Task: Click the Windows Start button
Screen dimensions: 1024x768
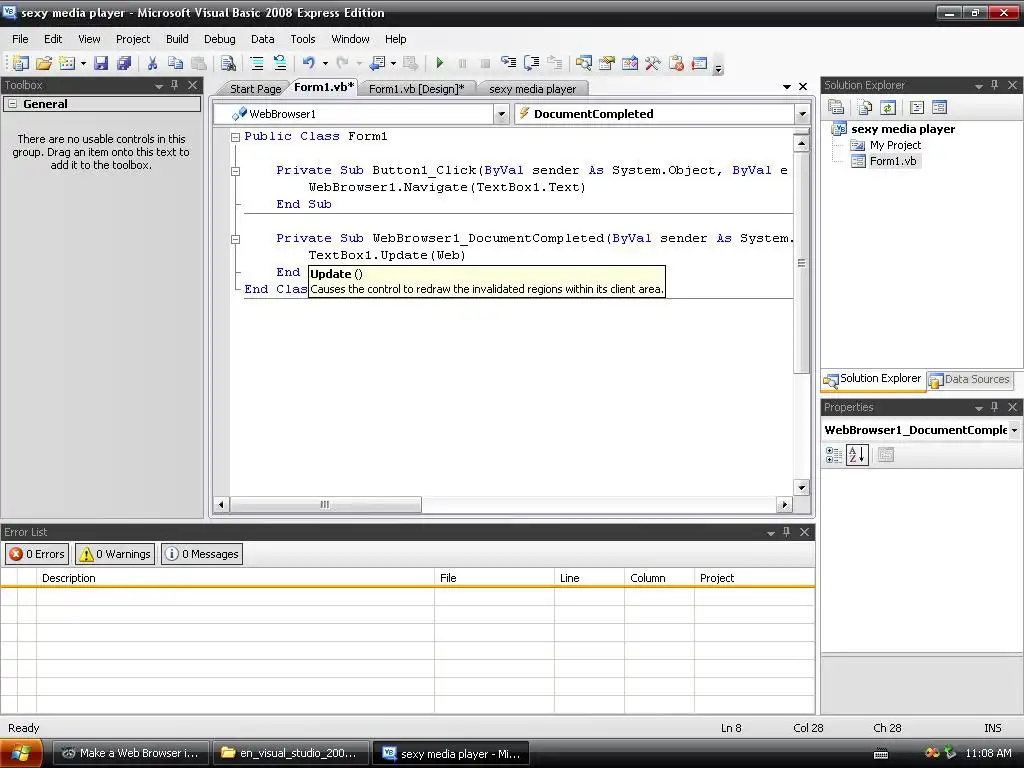Action: click(22, 753)
